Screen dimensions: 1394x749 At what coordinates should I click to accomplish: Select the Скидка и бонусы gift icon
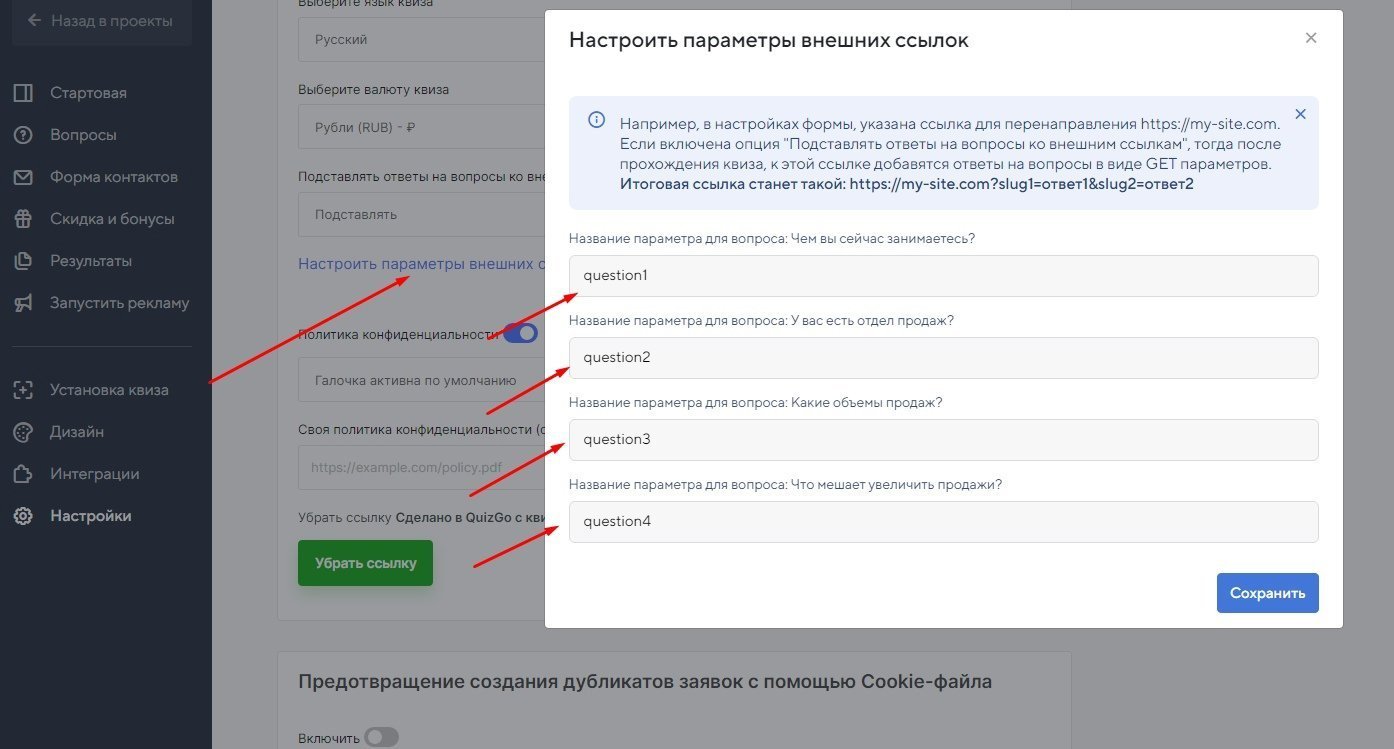[23, 219]
